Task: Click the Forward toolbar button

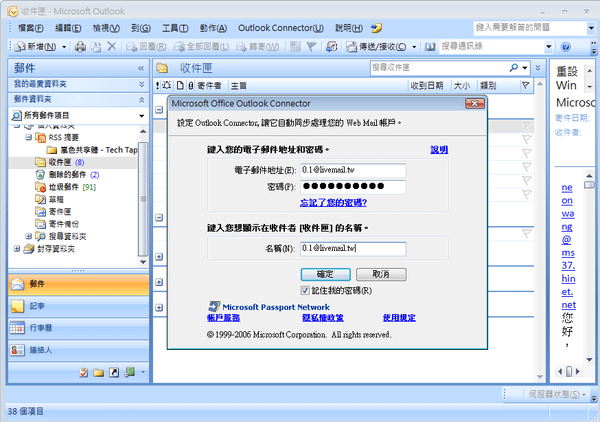Action: [258, 47]
